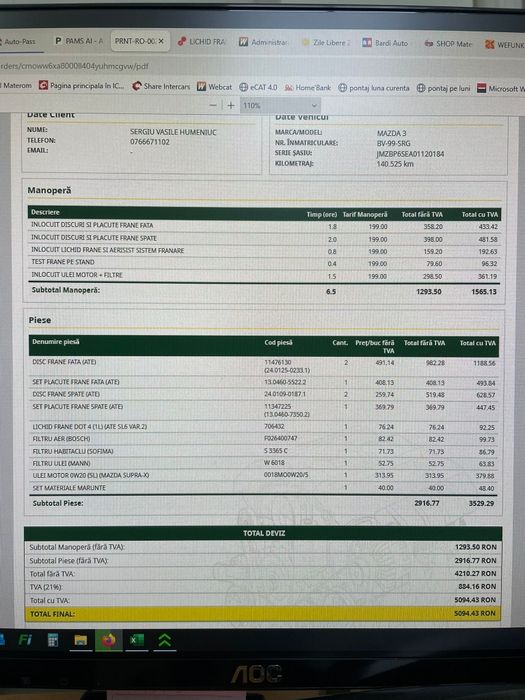Click part code 24.0109-0187.1
Image resolution: width=525 pixels, height=700 pixels.
pos(285,394)
